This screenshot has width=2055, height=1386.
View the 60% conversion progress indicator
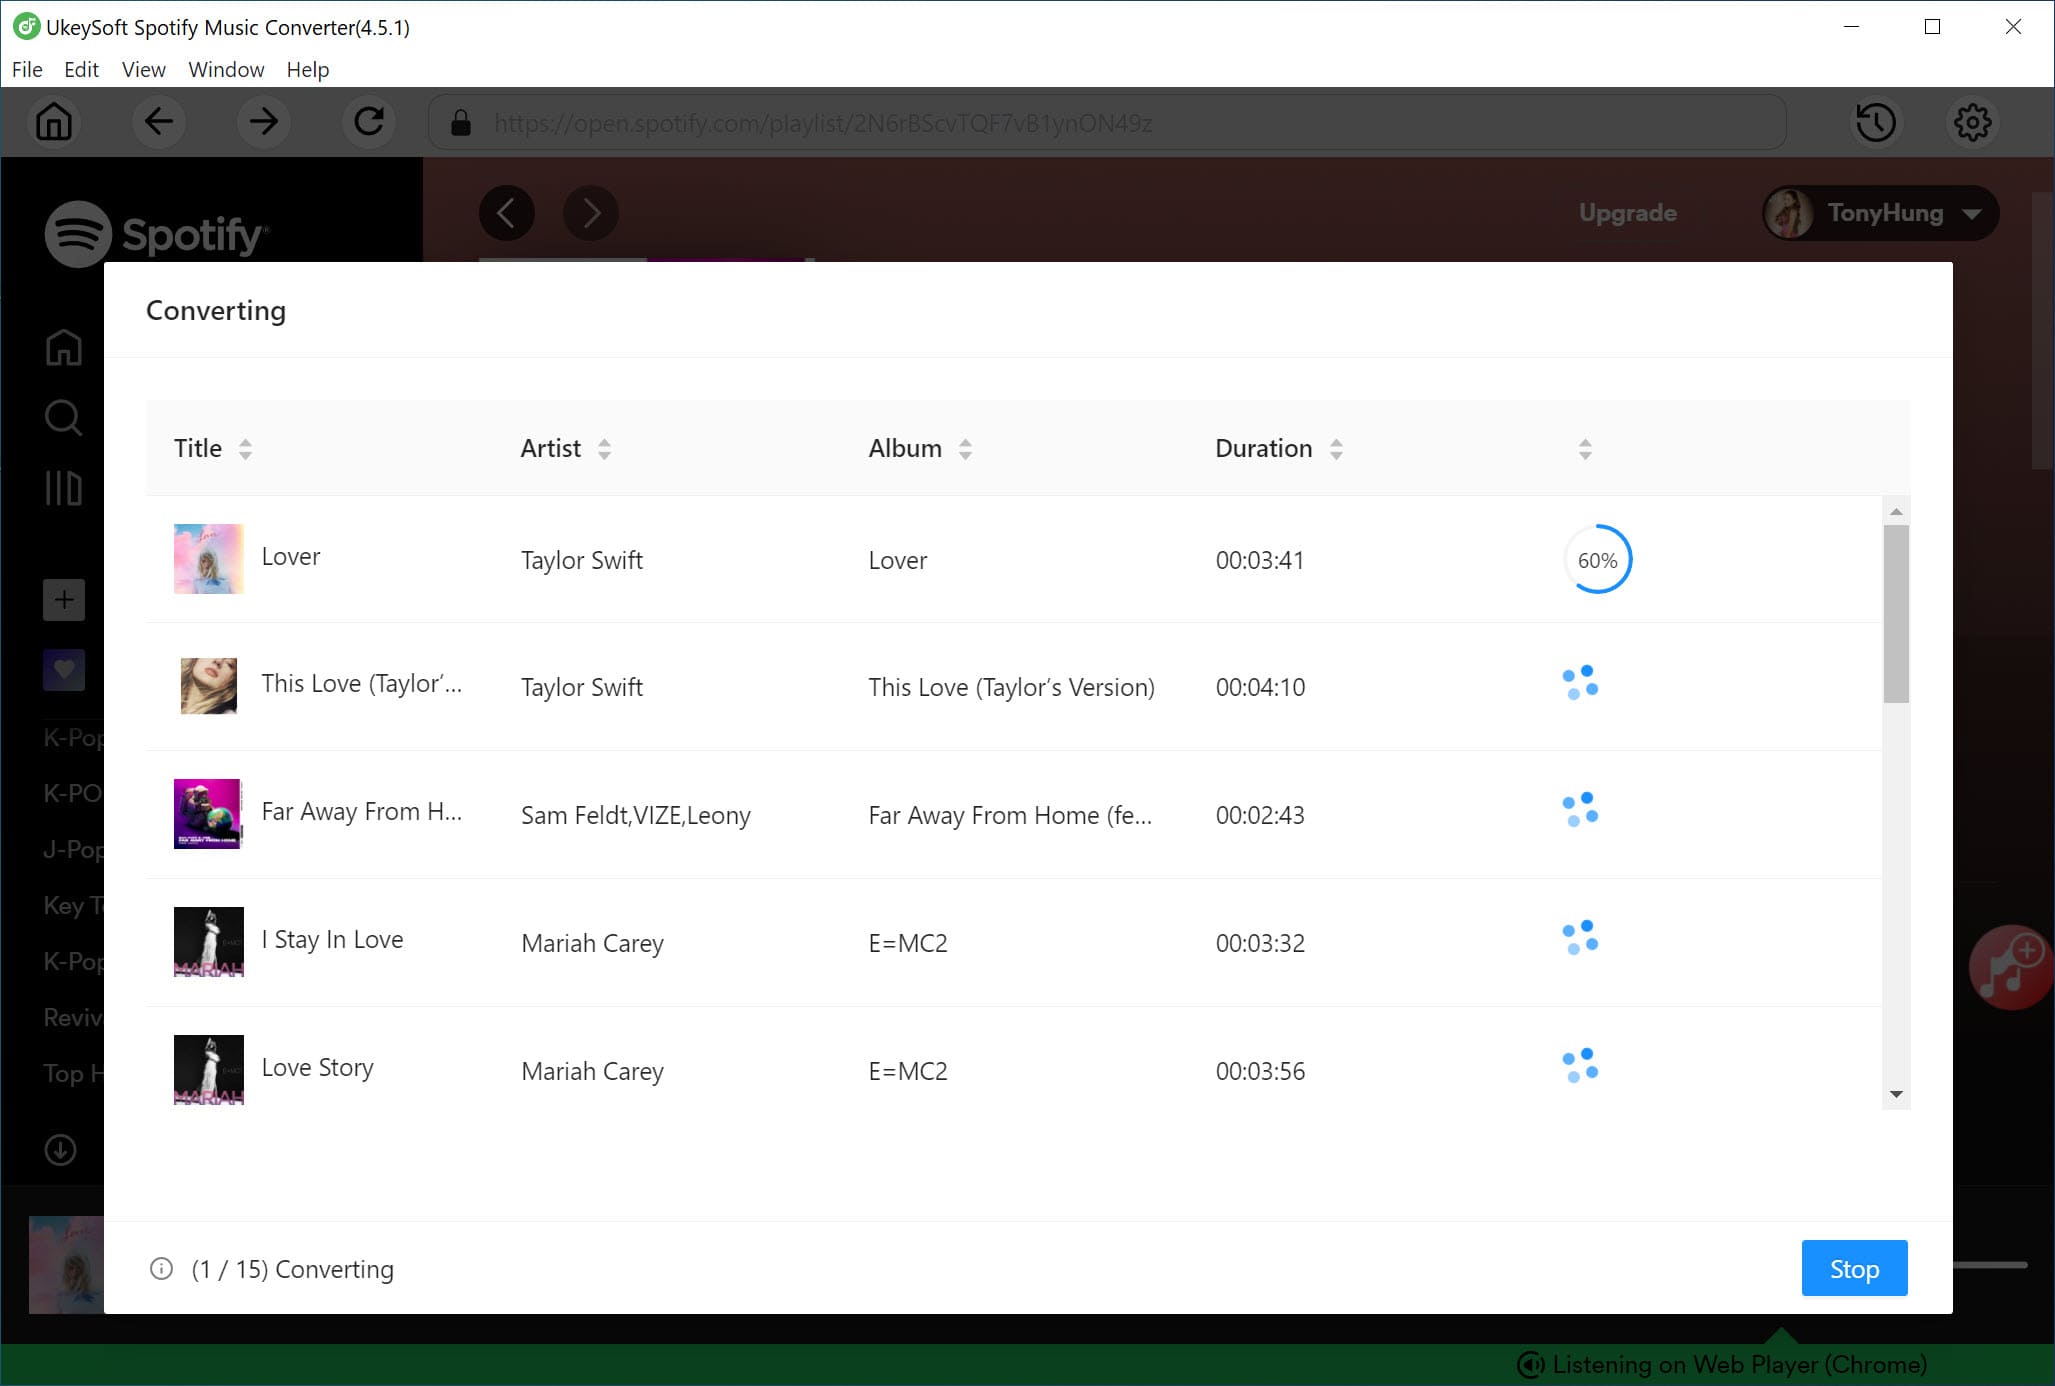click(1597, 558)
